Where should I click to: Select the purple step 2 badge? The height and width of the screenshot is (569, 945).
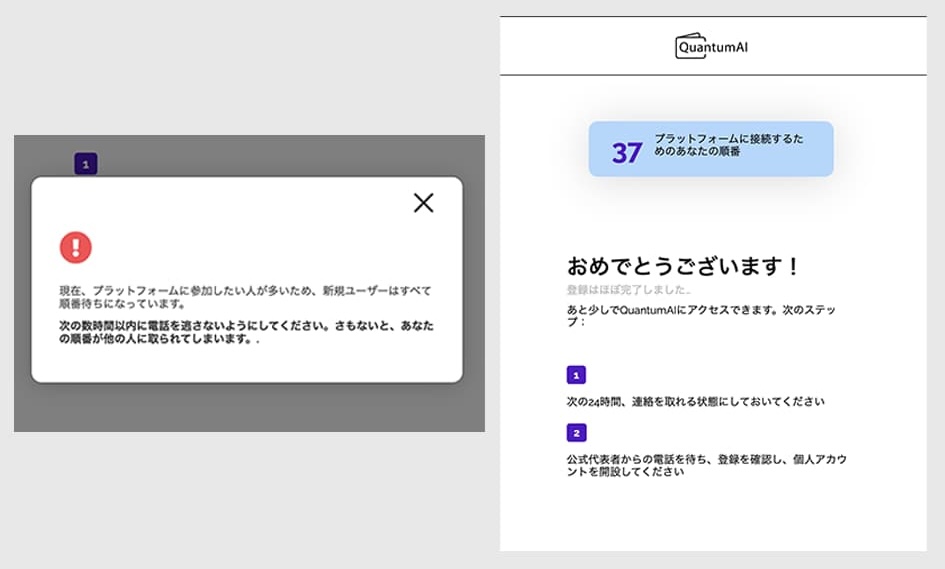[x=576, y=433]
